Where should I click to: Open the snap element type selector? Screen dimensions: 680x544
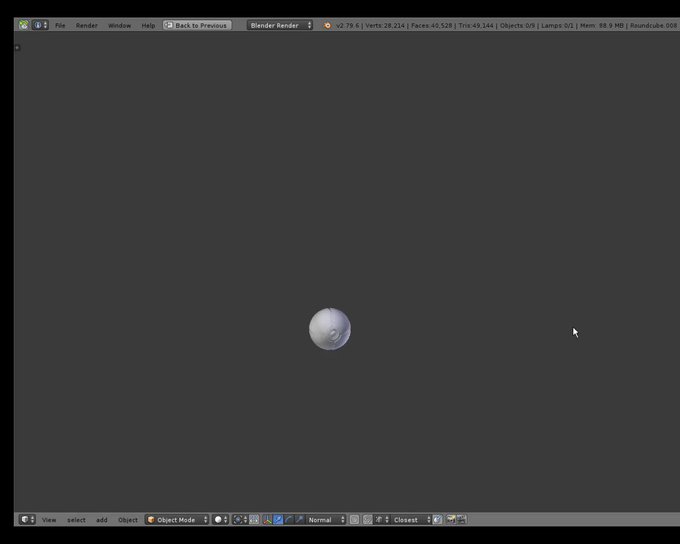382,520
